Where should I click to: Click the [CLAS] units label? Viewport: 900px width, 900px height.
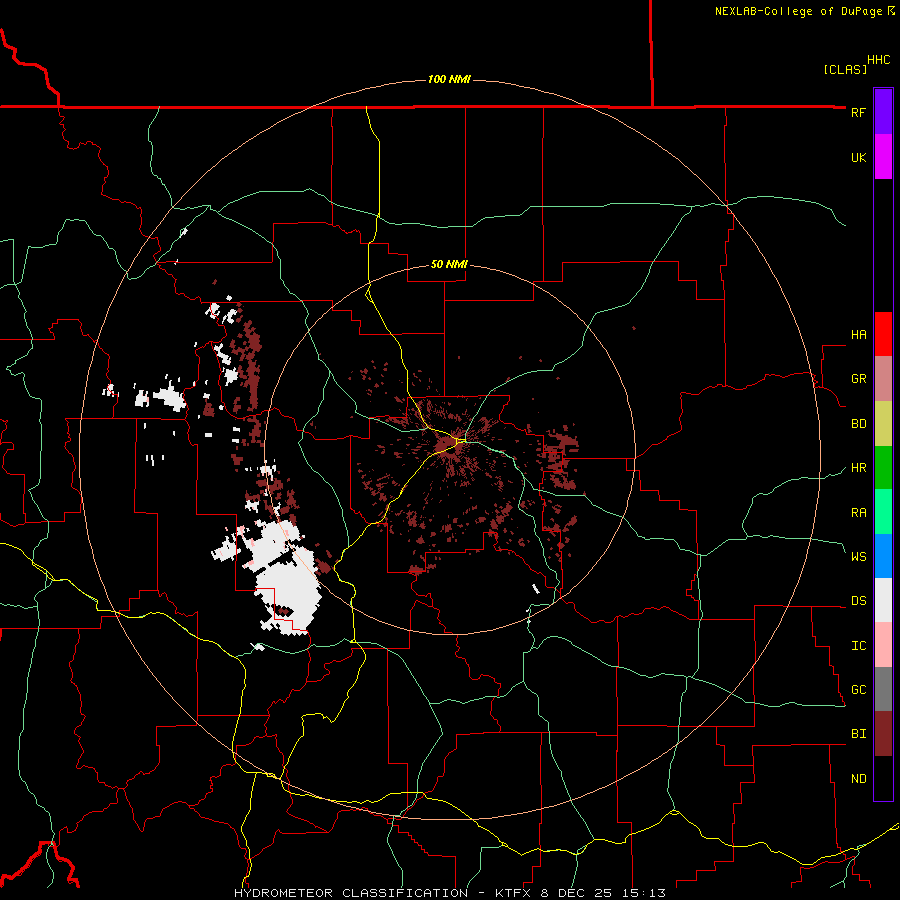click(845, 69)
